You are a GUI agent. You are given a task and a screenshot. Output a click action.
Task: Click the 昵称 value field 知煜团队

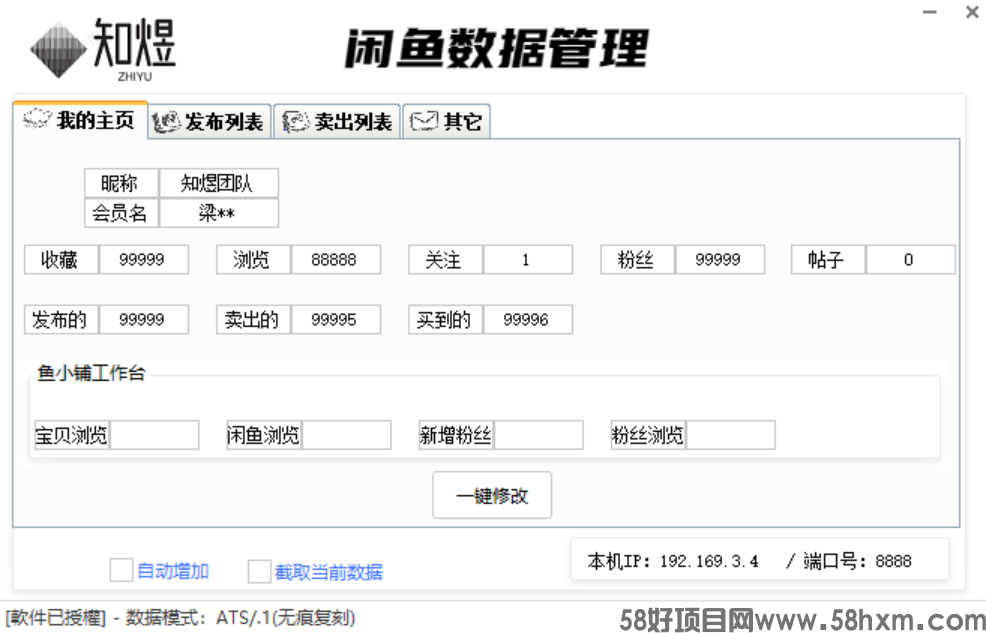(219, 184)
